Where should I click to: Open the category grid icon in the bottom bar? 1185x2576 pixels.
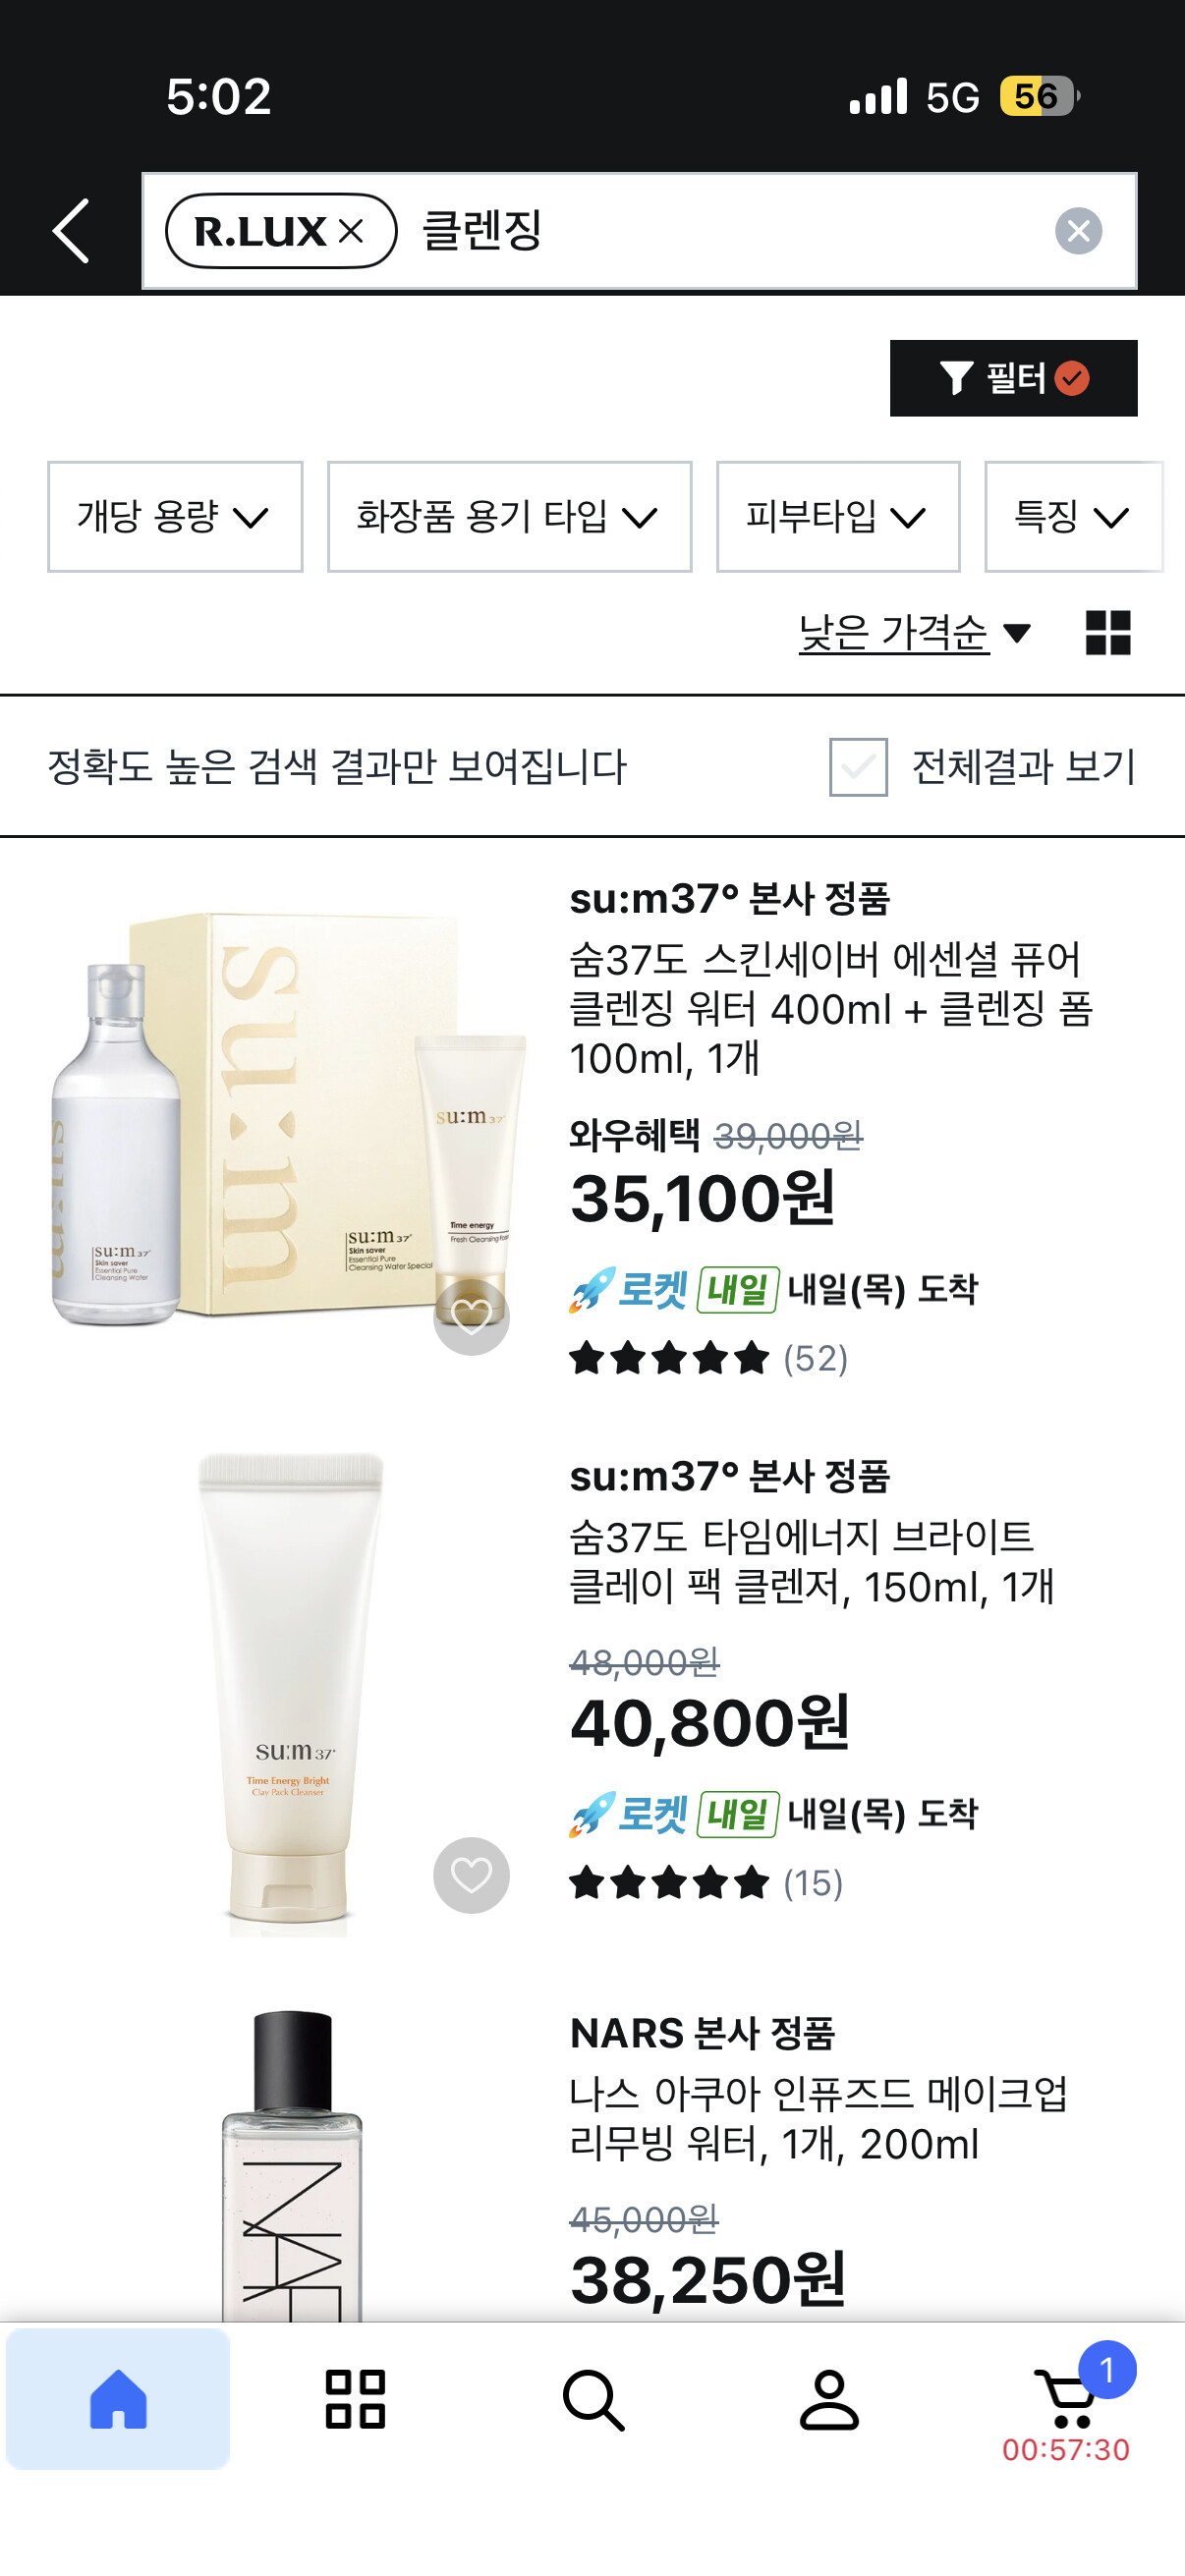[355, 2398]
